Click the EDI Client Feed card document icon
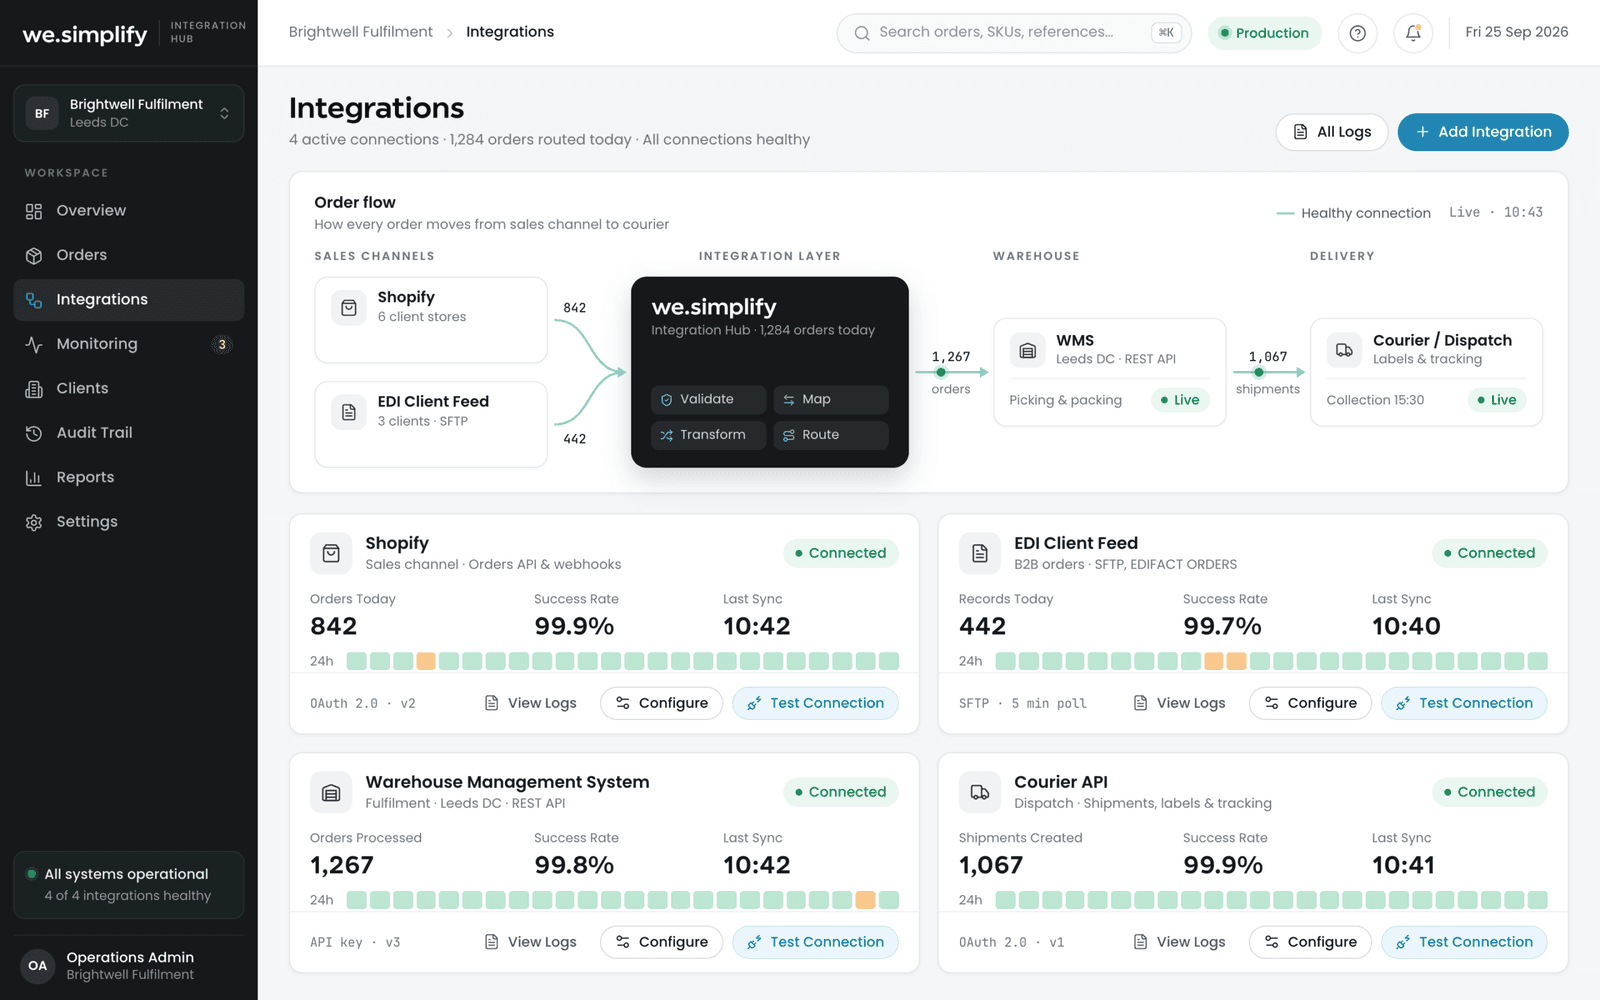 (980, 553)
